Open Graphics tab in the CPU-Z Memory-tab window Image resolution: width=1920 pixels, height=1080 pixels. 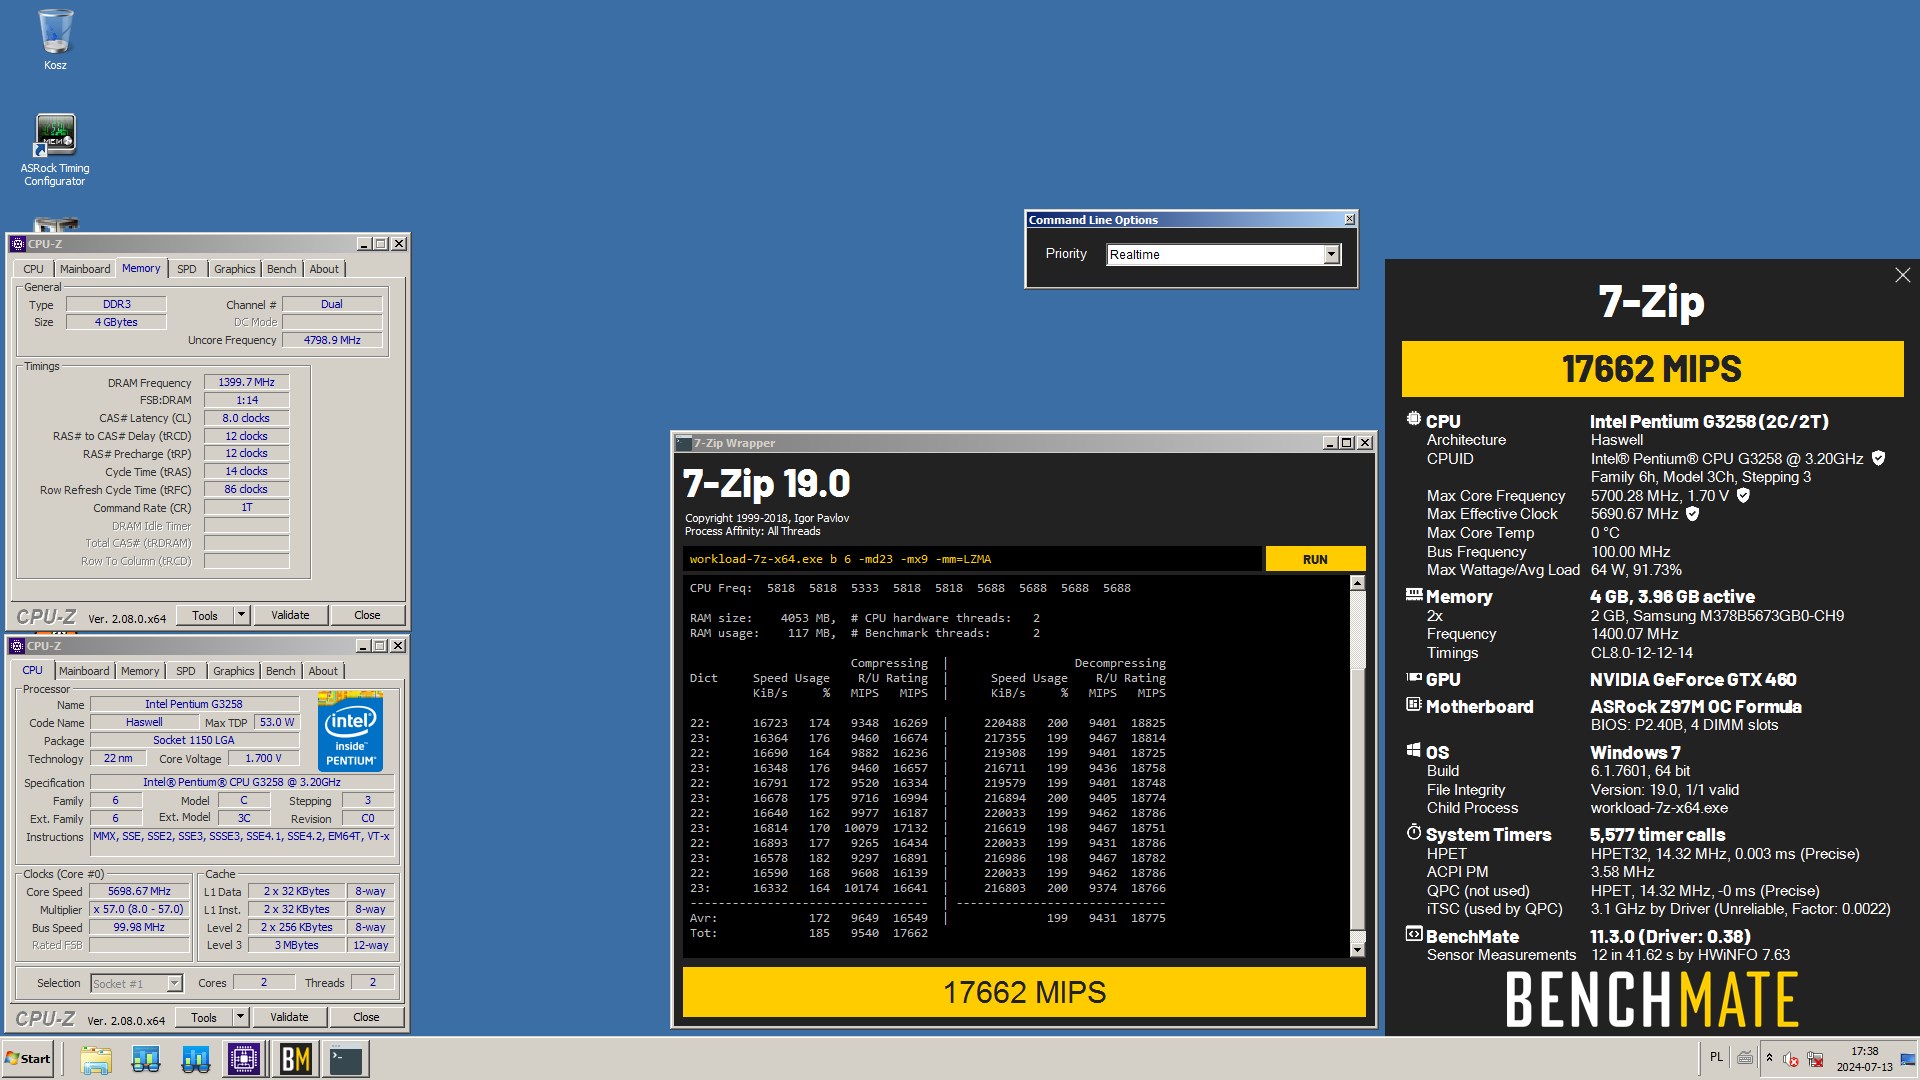coord(235,269)
